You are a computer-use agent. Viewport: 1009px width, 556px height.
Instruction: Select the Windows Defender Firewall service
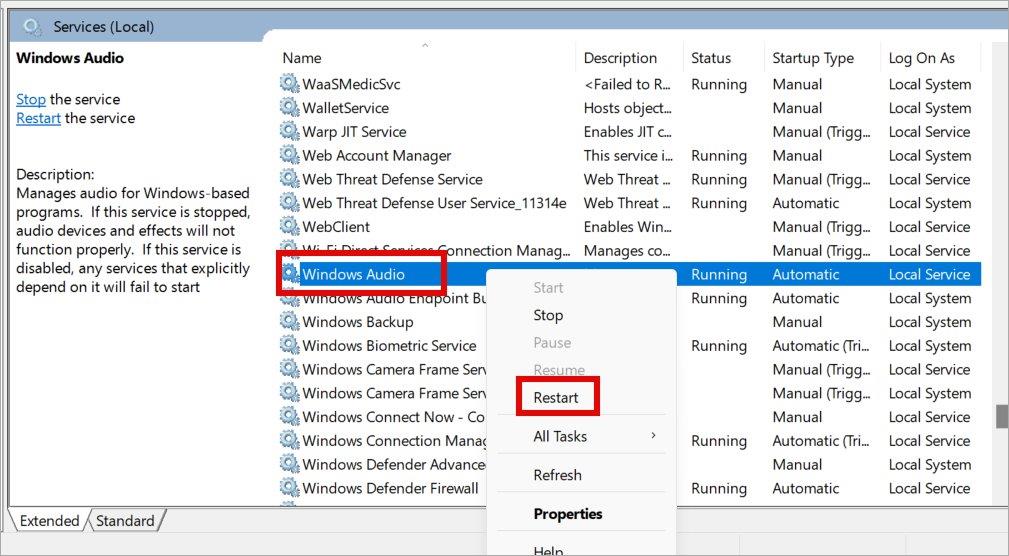tap(391, 489)
